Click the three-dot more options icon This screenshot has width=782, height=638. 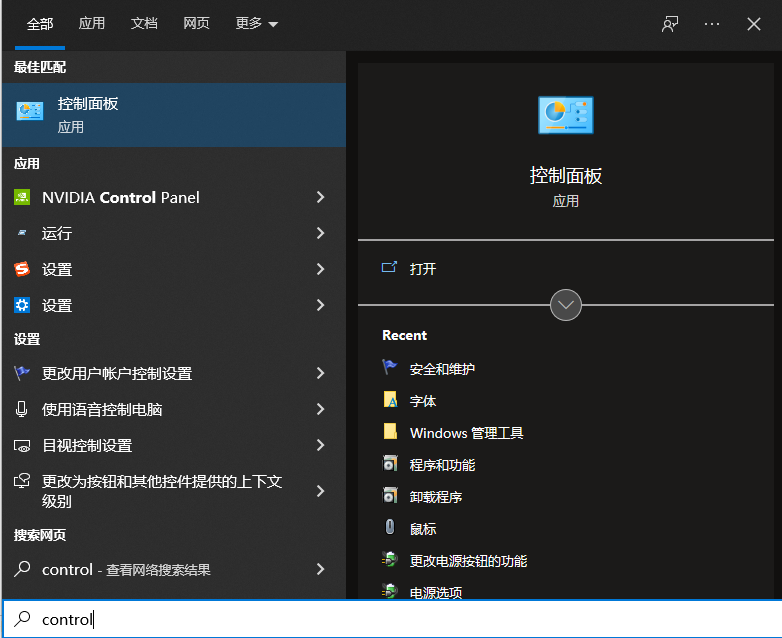click(x=712, y=24)
